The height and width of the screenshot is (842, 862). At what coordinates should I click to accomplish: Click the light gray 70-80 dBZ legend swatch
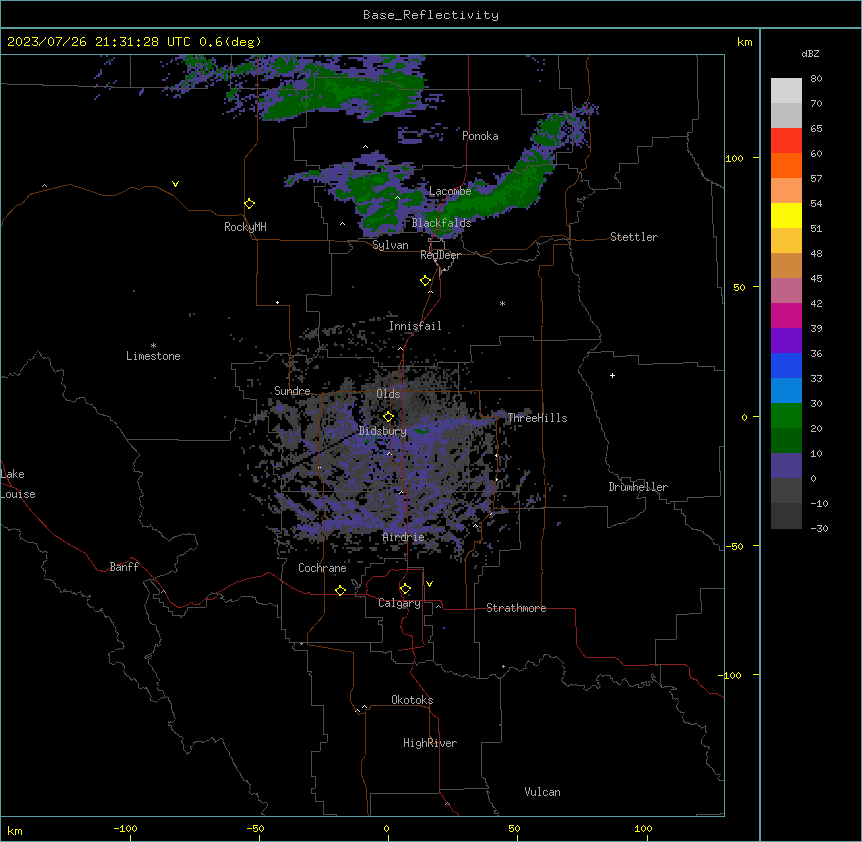pyautogui.click(x=786, y=91)
